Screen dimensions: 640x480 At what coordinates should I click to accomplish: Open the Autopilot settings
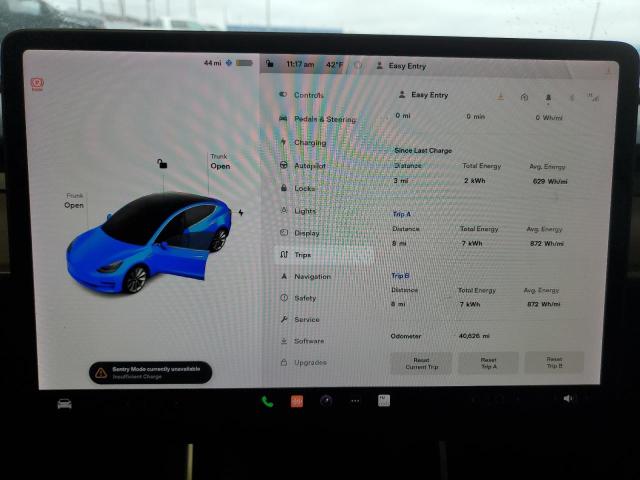pyautogui.click(x=302, y=165)
